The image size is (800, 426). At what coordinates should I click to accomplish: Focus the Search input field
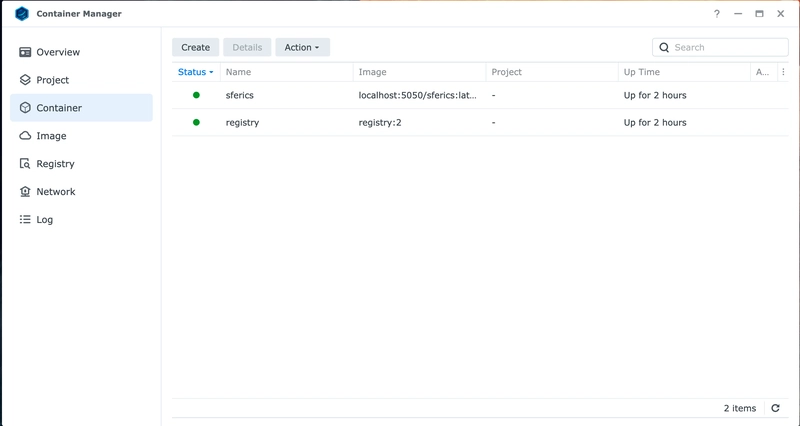point(728,47)
